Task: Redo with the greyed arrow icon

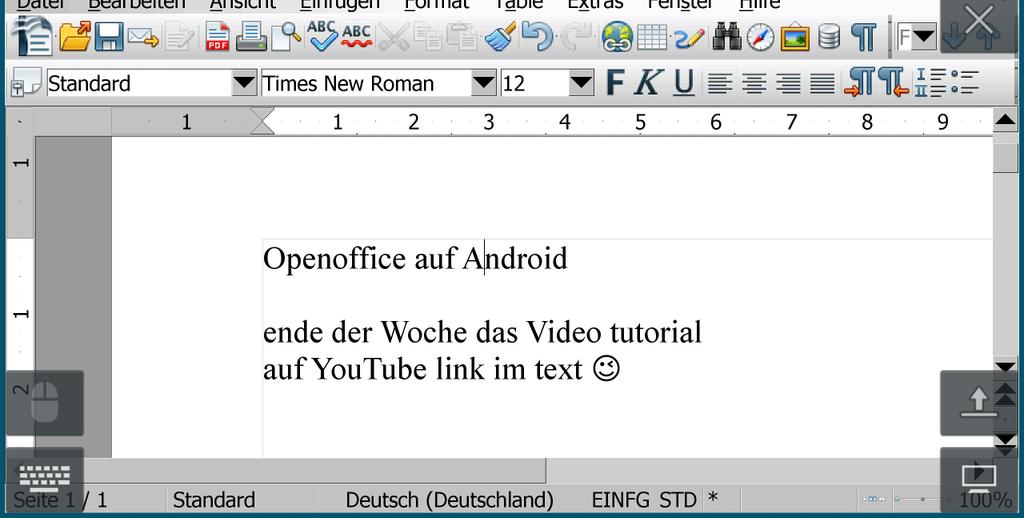Action: coord(576,37)
